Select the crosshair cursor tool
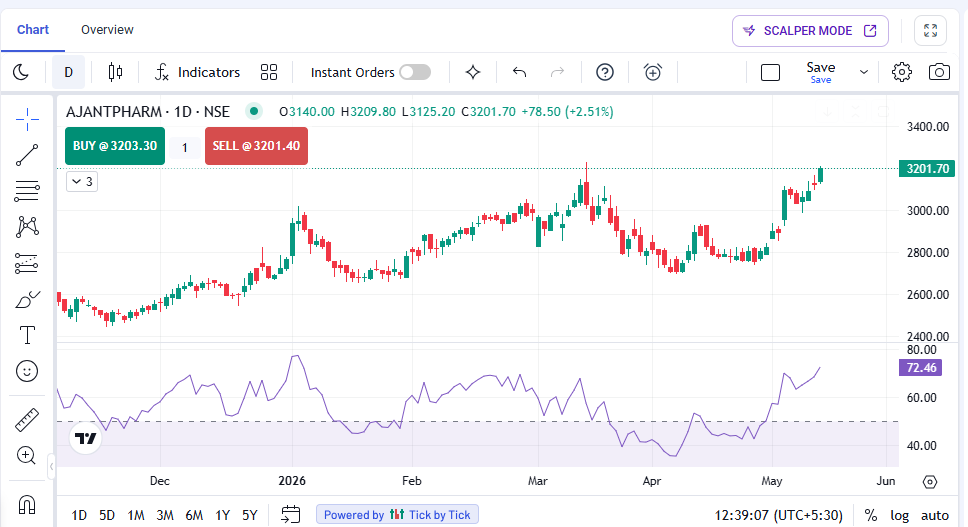Image resolution: width=968 pixels, height=527 pixels. click(x=27, y=119)
